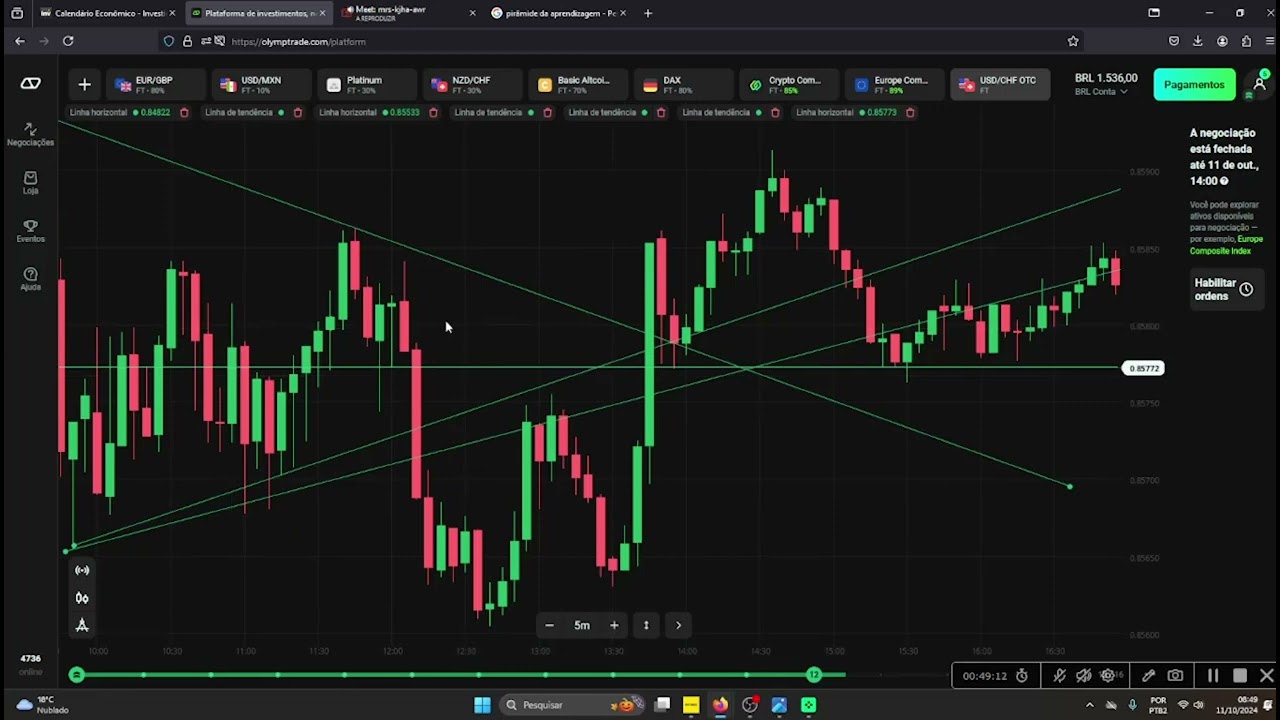Delete the horizontal line at 0.85533
This screenshot has width=1280, height=720.
tap(433, 113)
